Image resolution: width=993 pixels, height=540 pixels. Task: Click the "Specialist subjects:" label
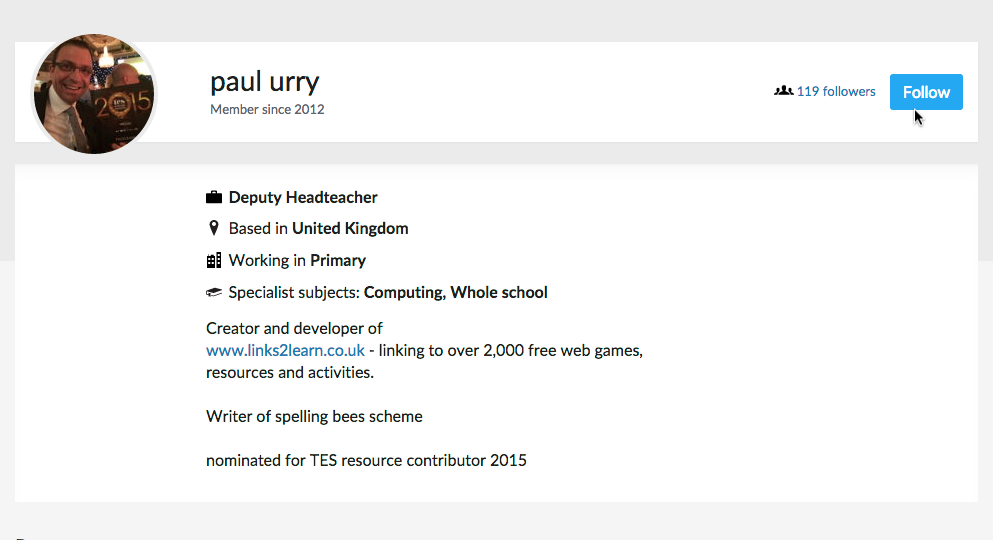[294, 293]
